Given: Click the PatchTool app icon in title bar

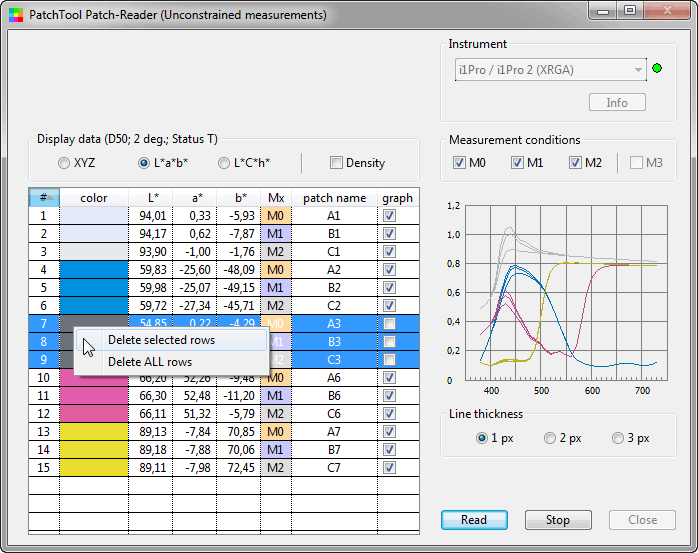Looking at the screenshot, I should point(13,14).
